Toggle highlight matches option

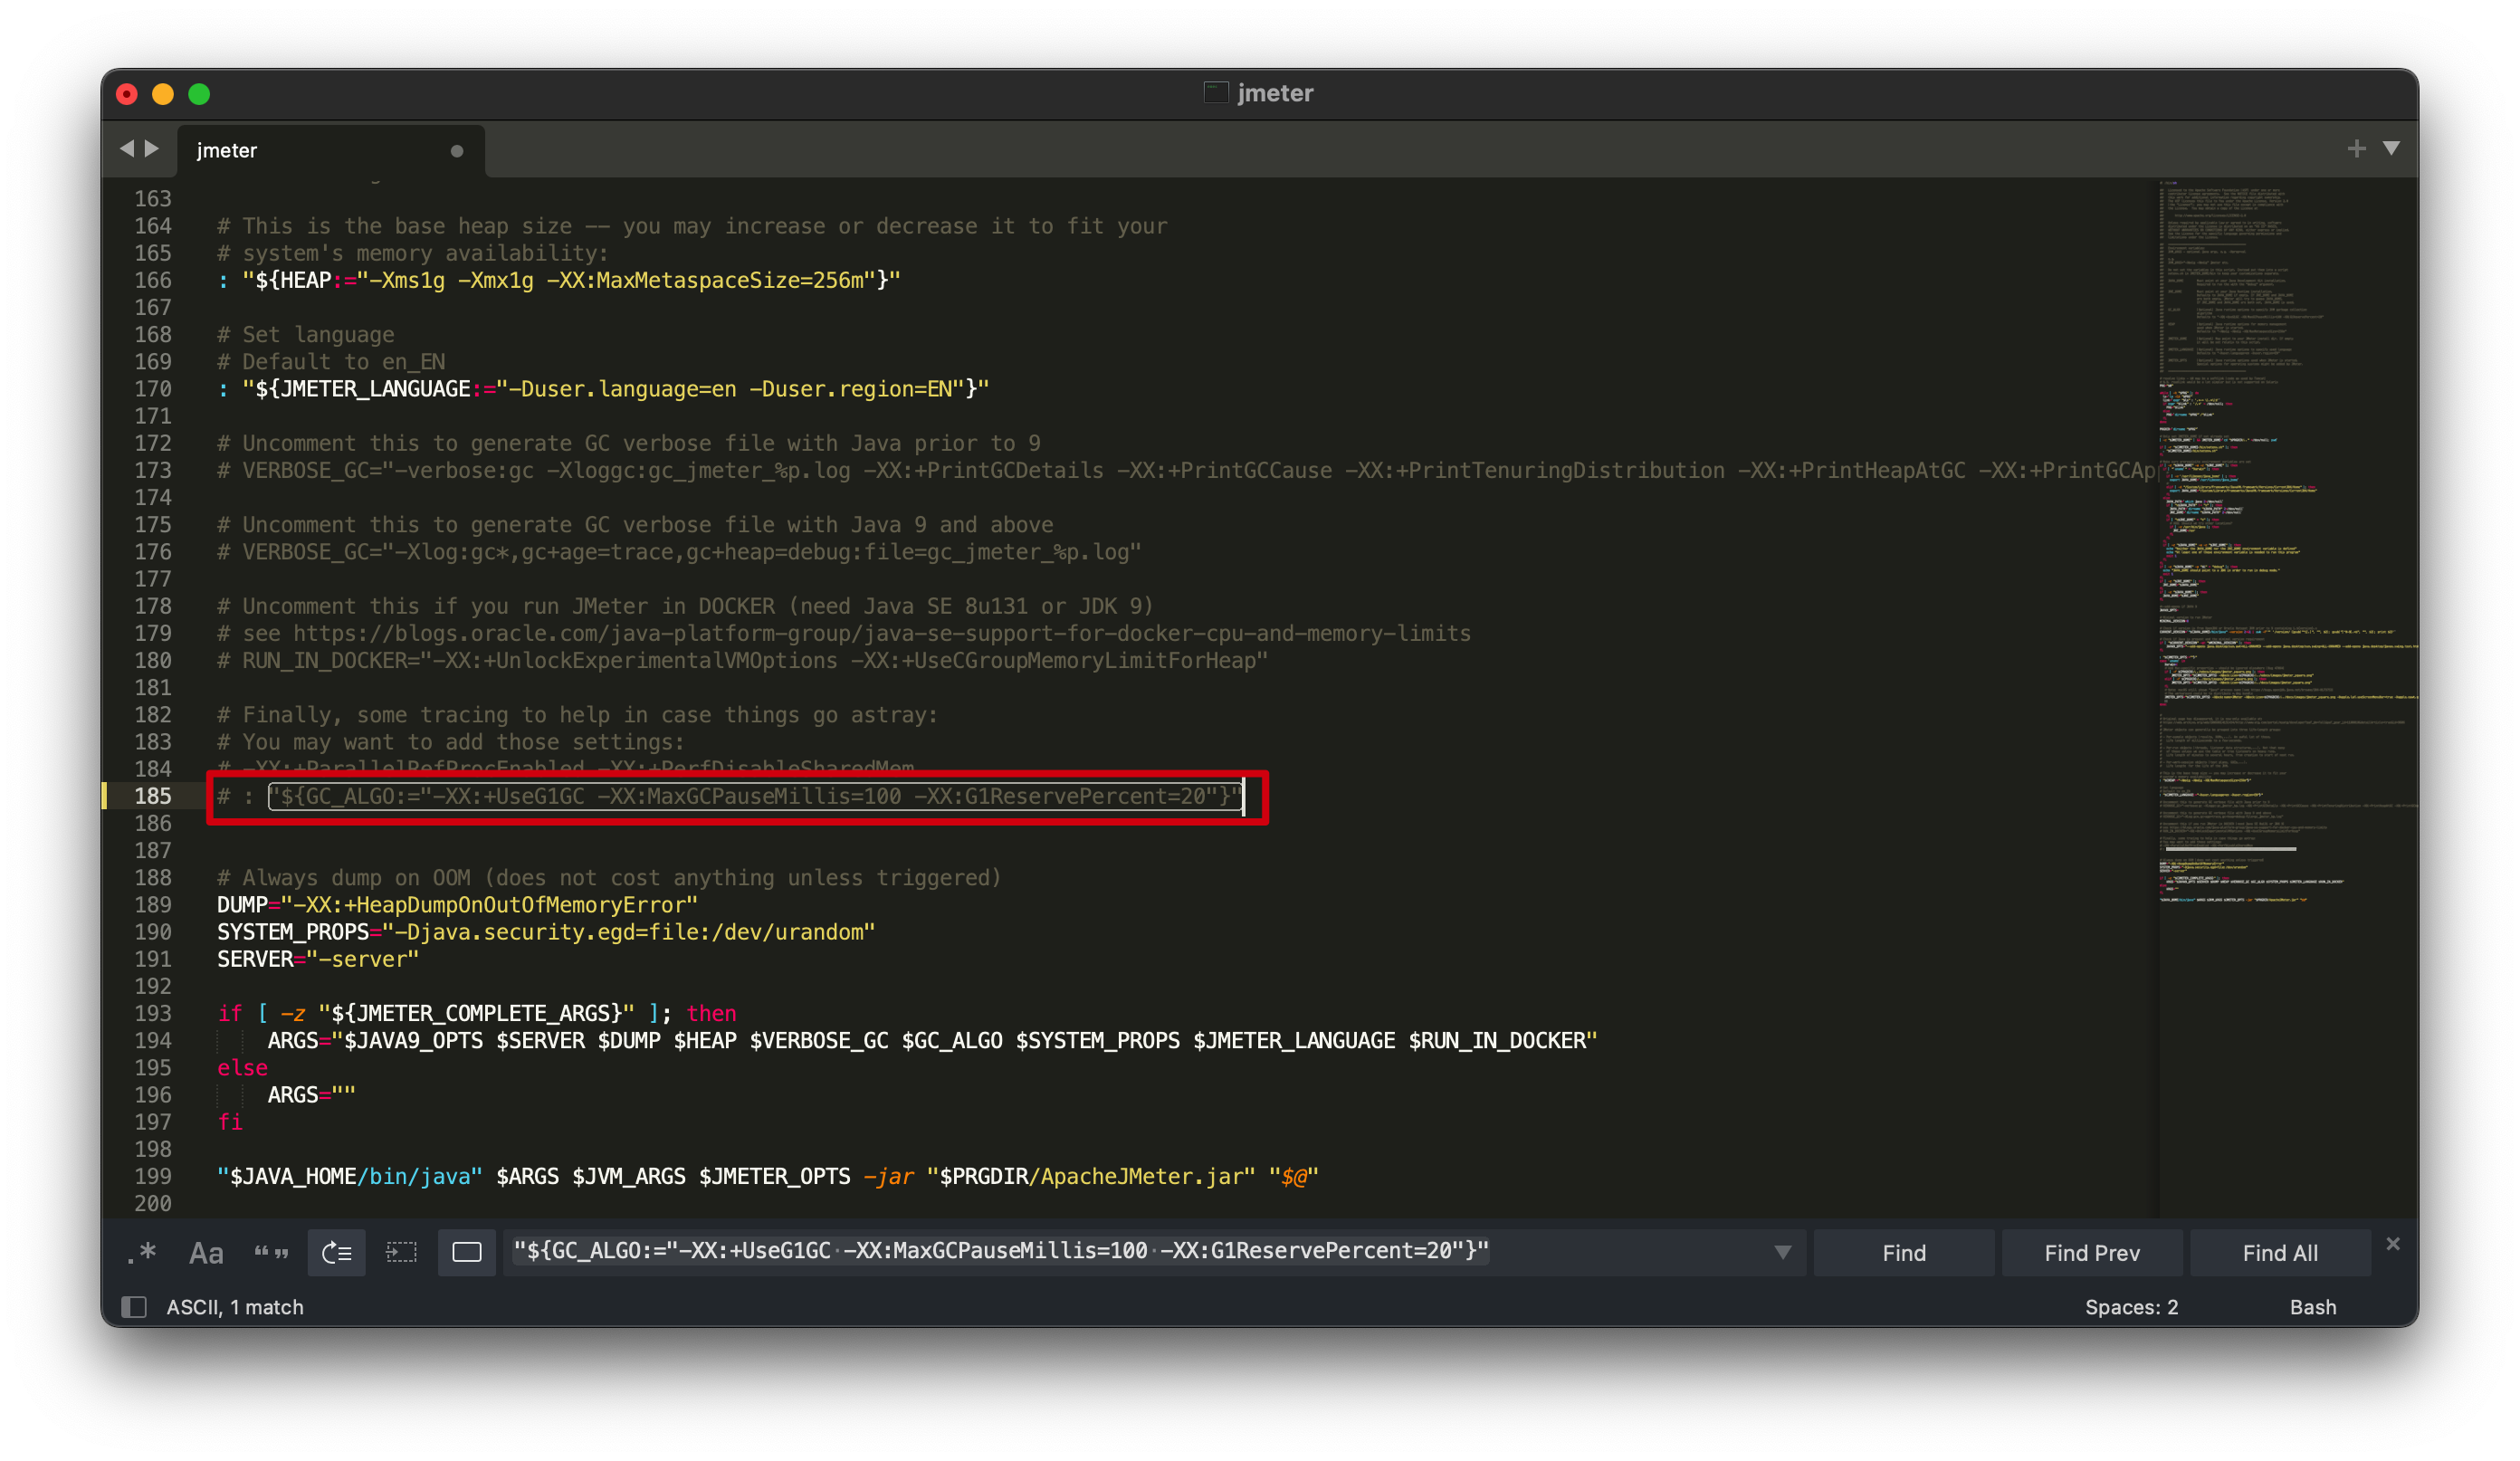click(467, 1253)
